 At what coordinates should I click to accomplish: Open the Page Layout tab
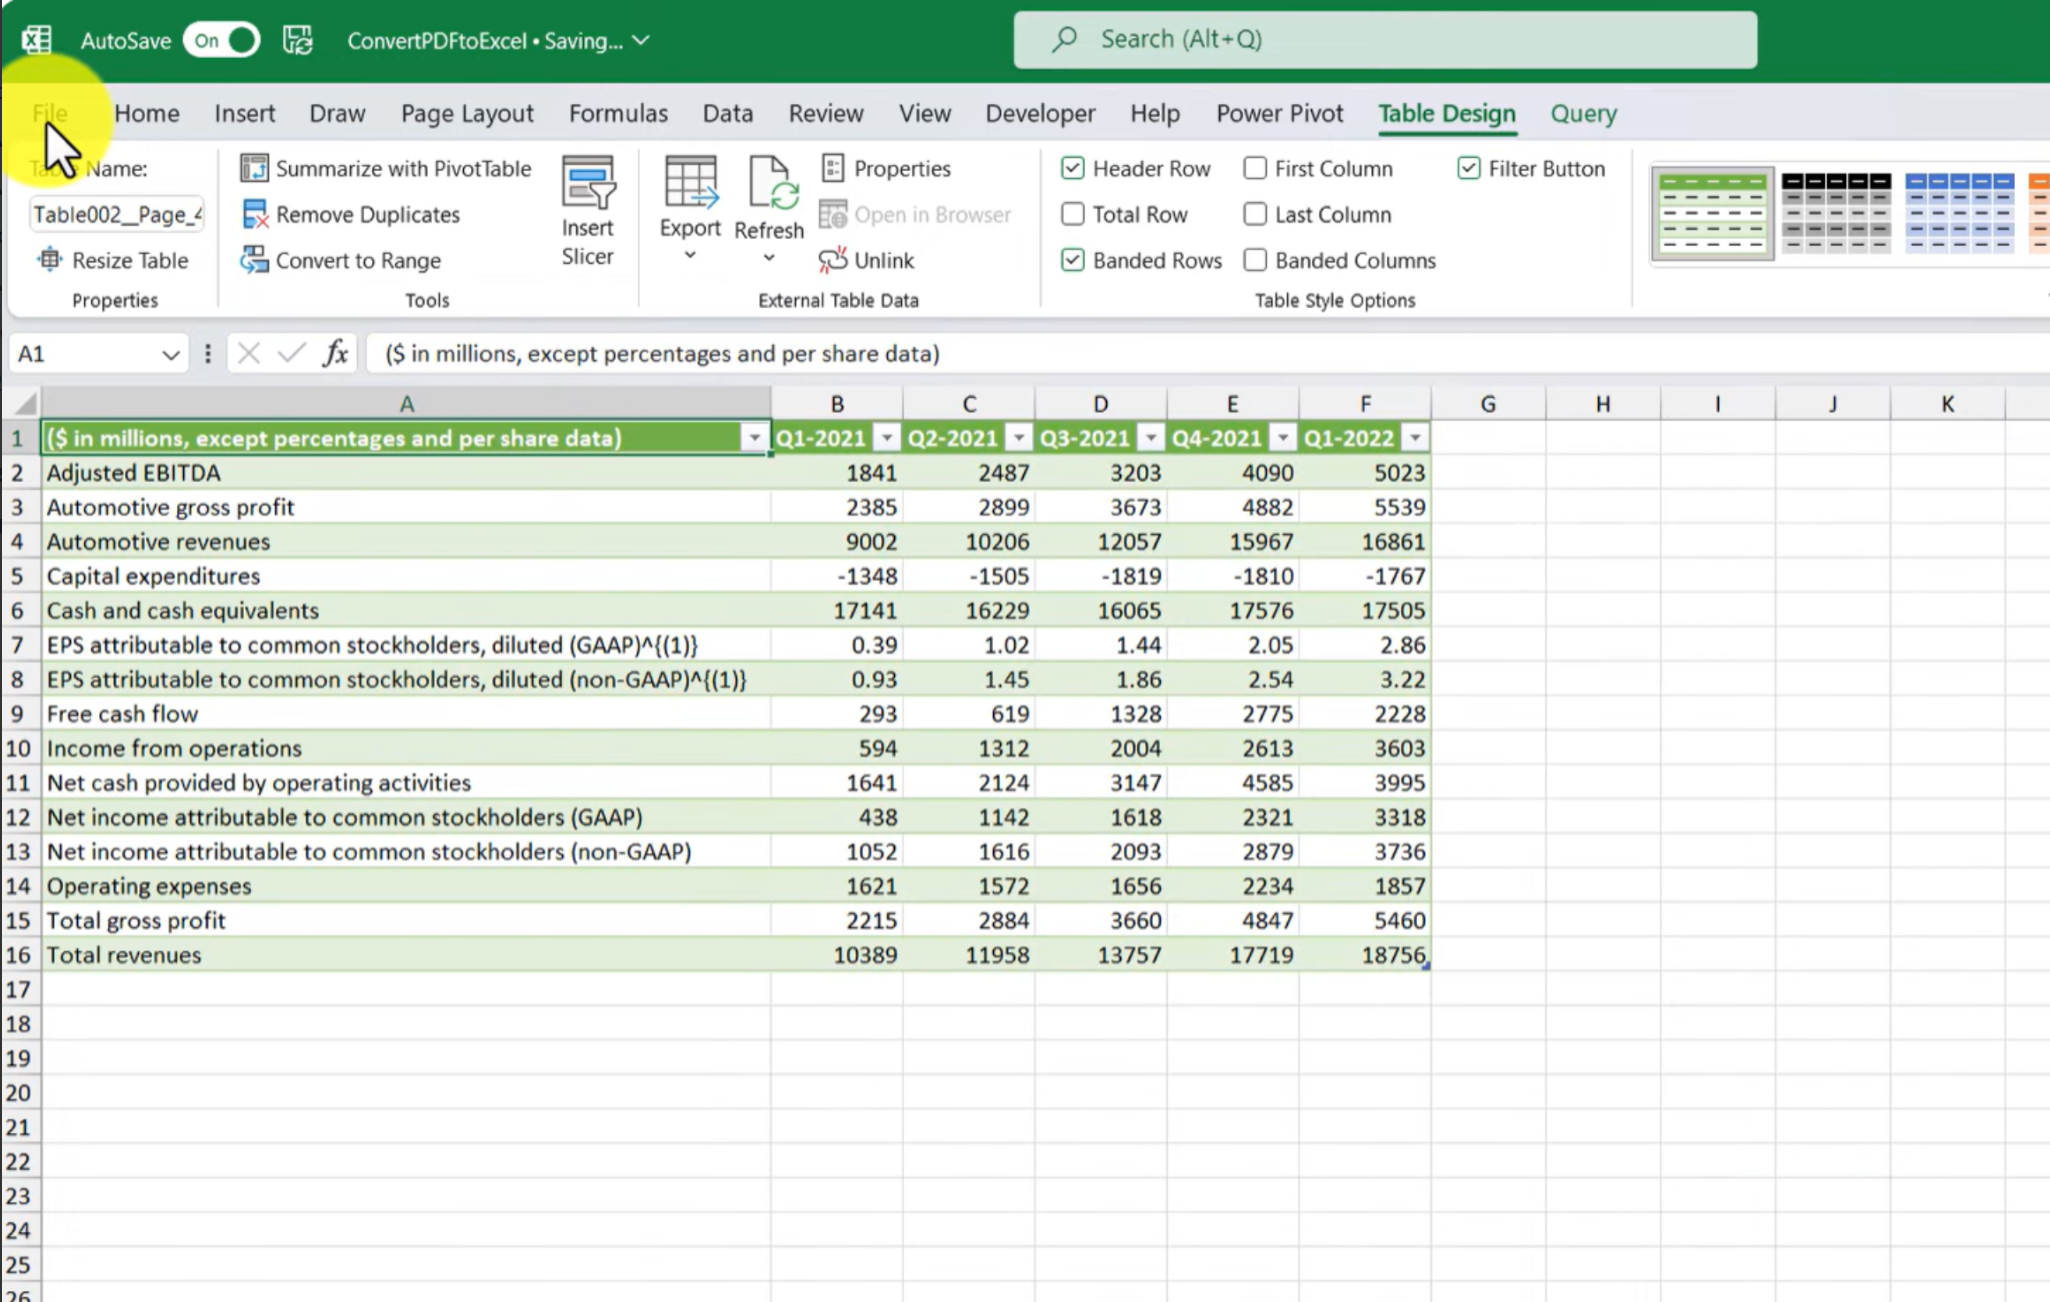467,113
